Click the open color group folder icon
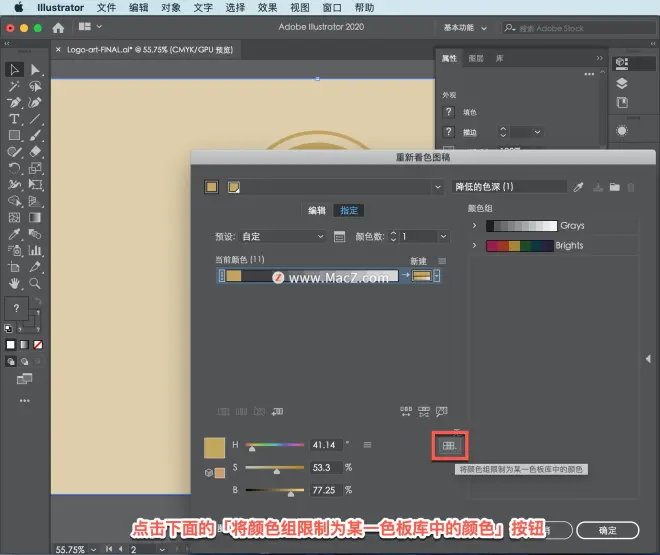Screen dimensions: 660x555 click(615, 187)
